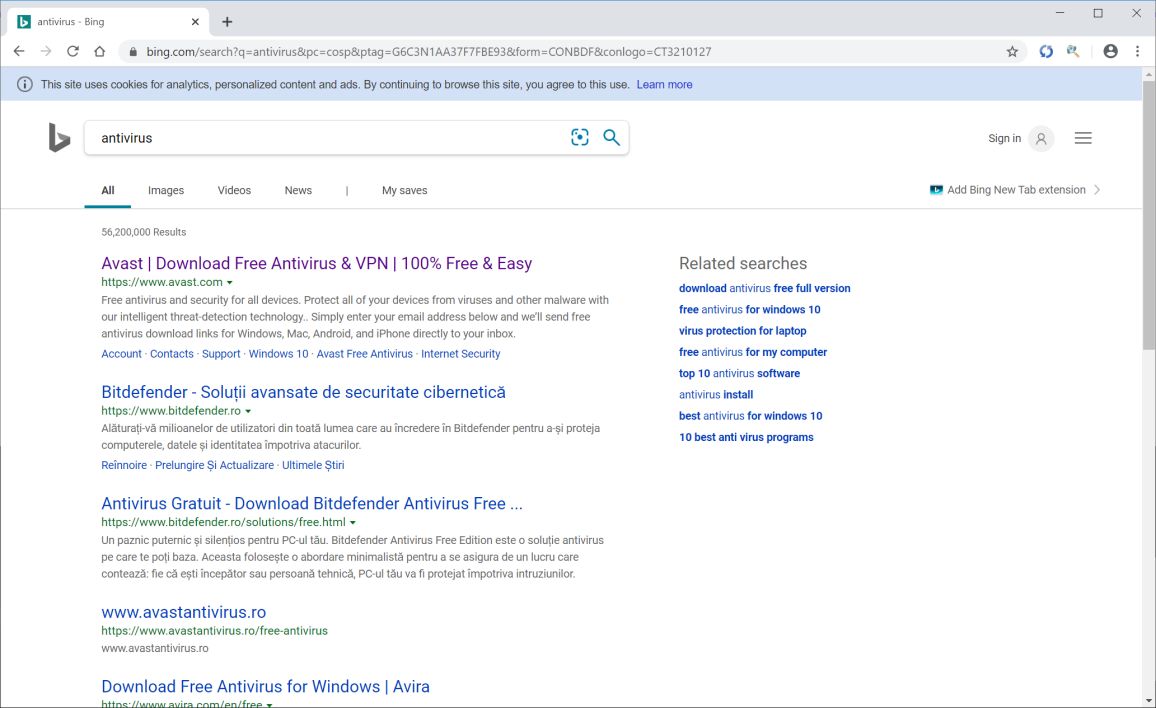Screen dimensions: 1156x708
Task: Click the Bing logo icon
Action: coord(59,139)
